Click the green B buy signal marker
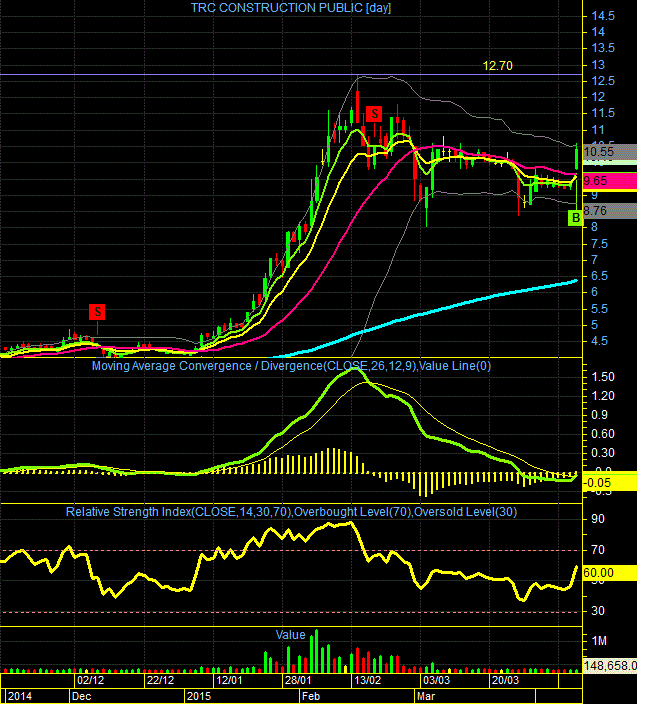The width and height of the screenshot is (647, 704). [575, 219]
